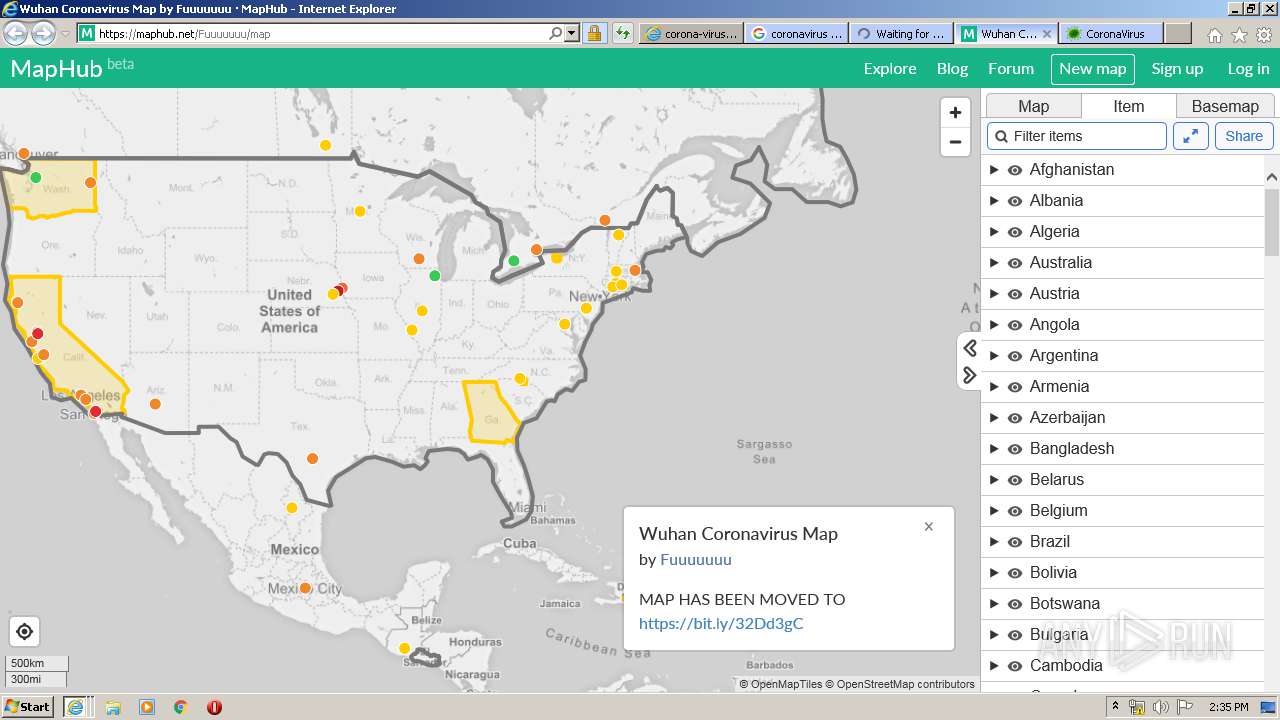Image resolution: width=1280 pixels, height=720 pixels.
Task: Click the Share button
Action: click(x=1244, y=136)
